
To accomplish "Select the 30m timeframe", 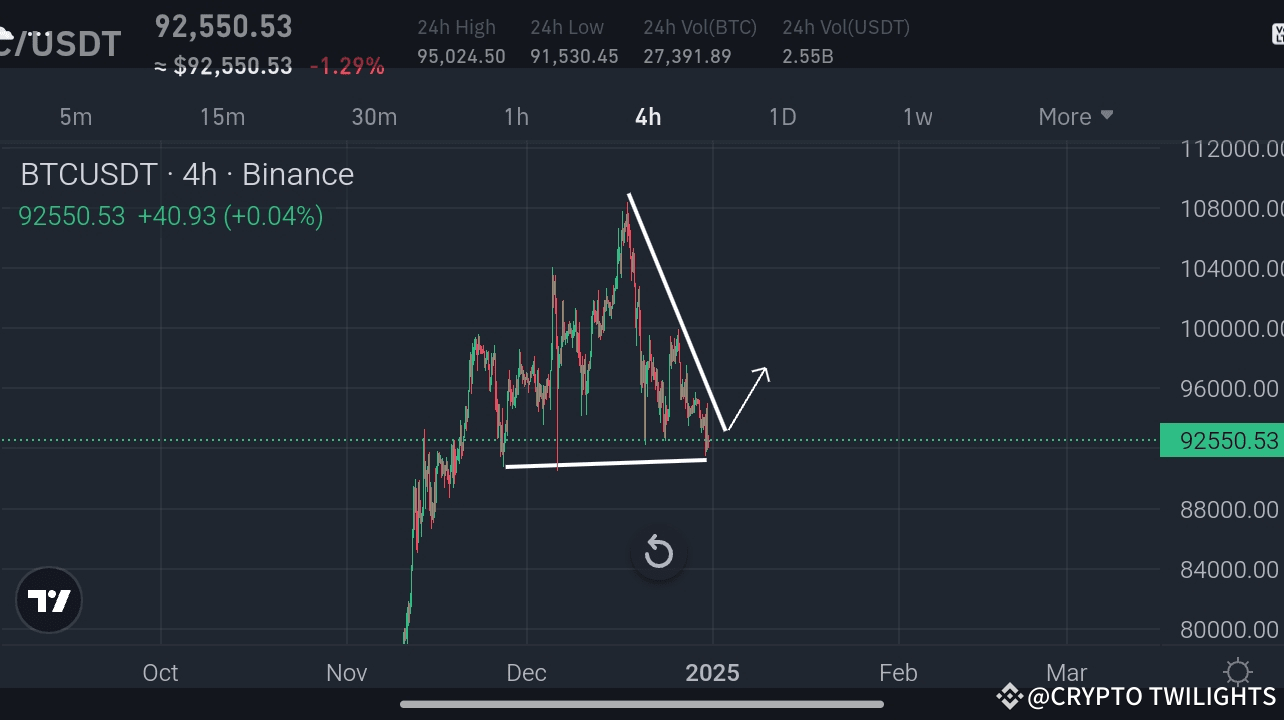I will pyautogui.click(x=374, y=116).
